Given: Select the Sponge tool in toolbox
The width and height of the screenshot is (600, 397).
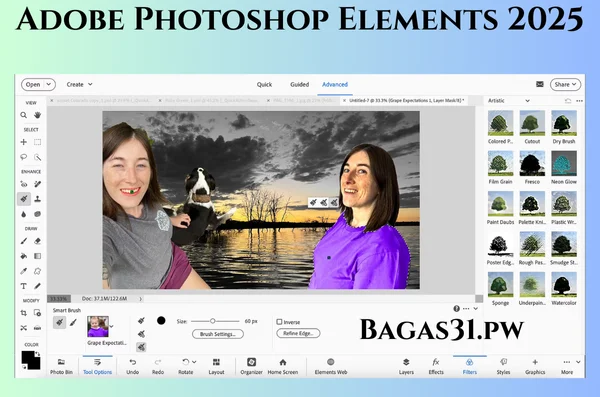Looking at the screenshot, I should coord(37,214).
